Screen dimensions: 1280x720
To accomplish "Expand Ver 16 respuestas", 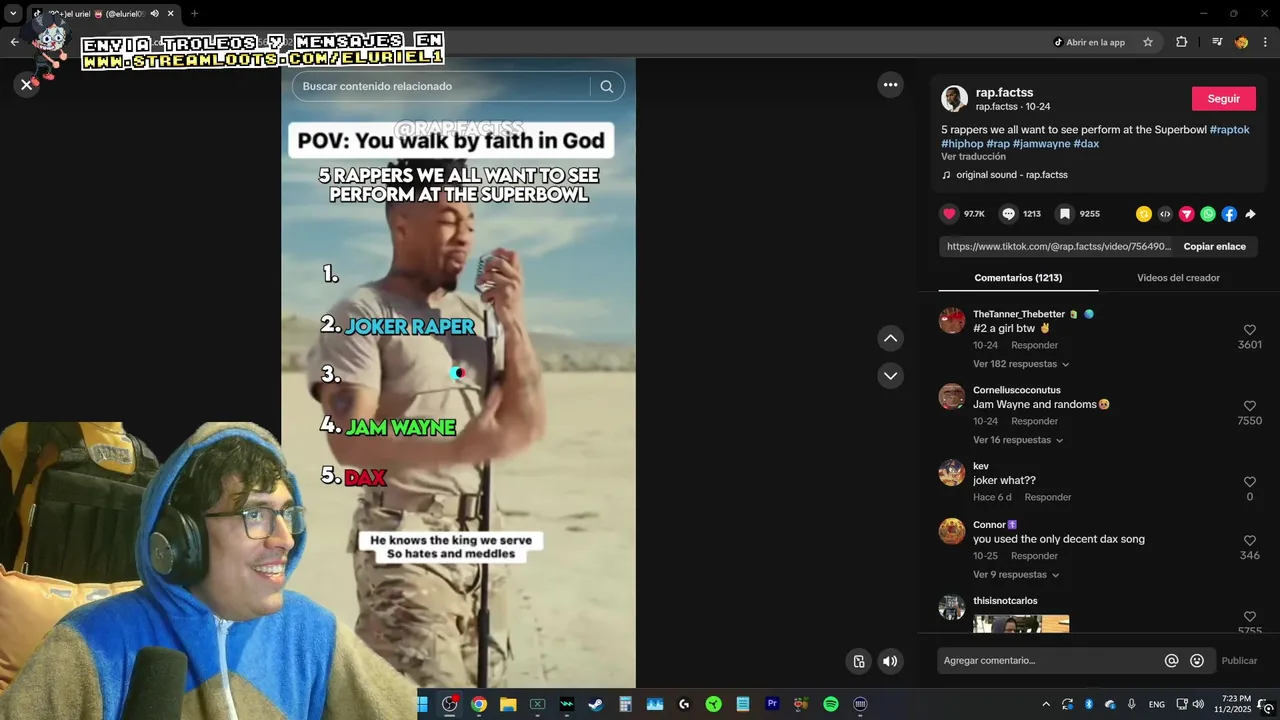I will point(1018,440).
